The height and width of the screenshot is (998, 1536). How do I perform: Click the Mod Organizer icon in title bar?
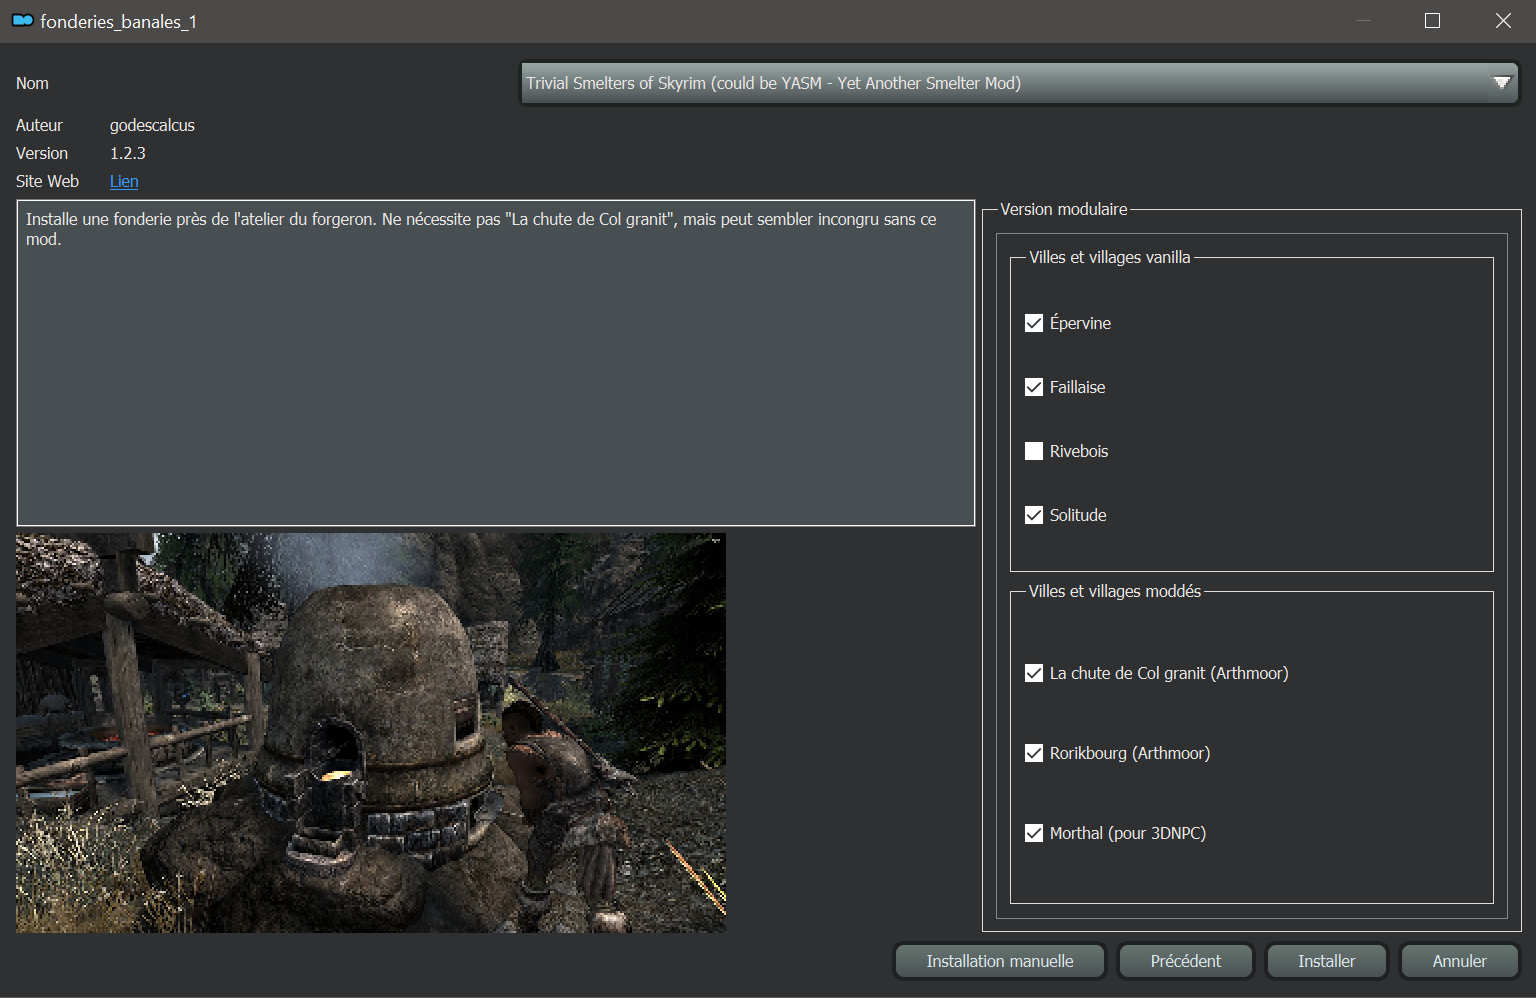[22, 21]
